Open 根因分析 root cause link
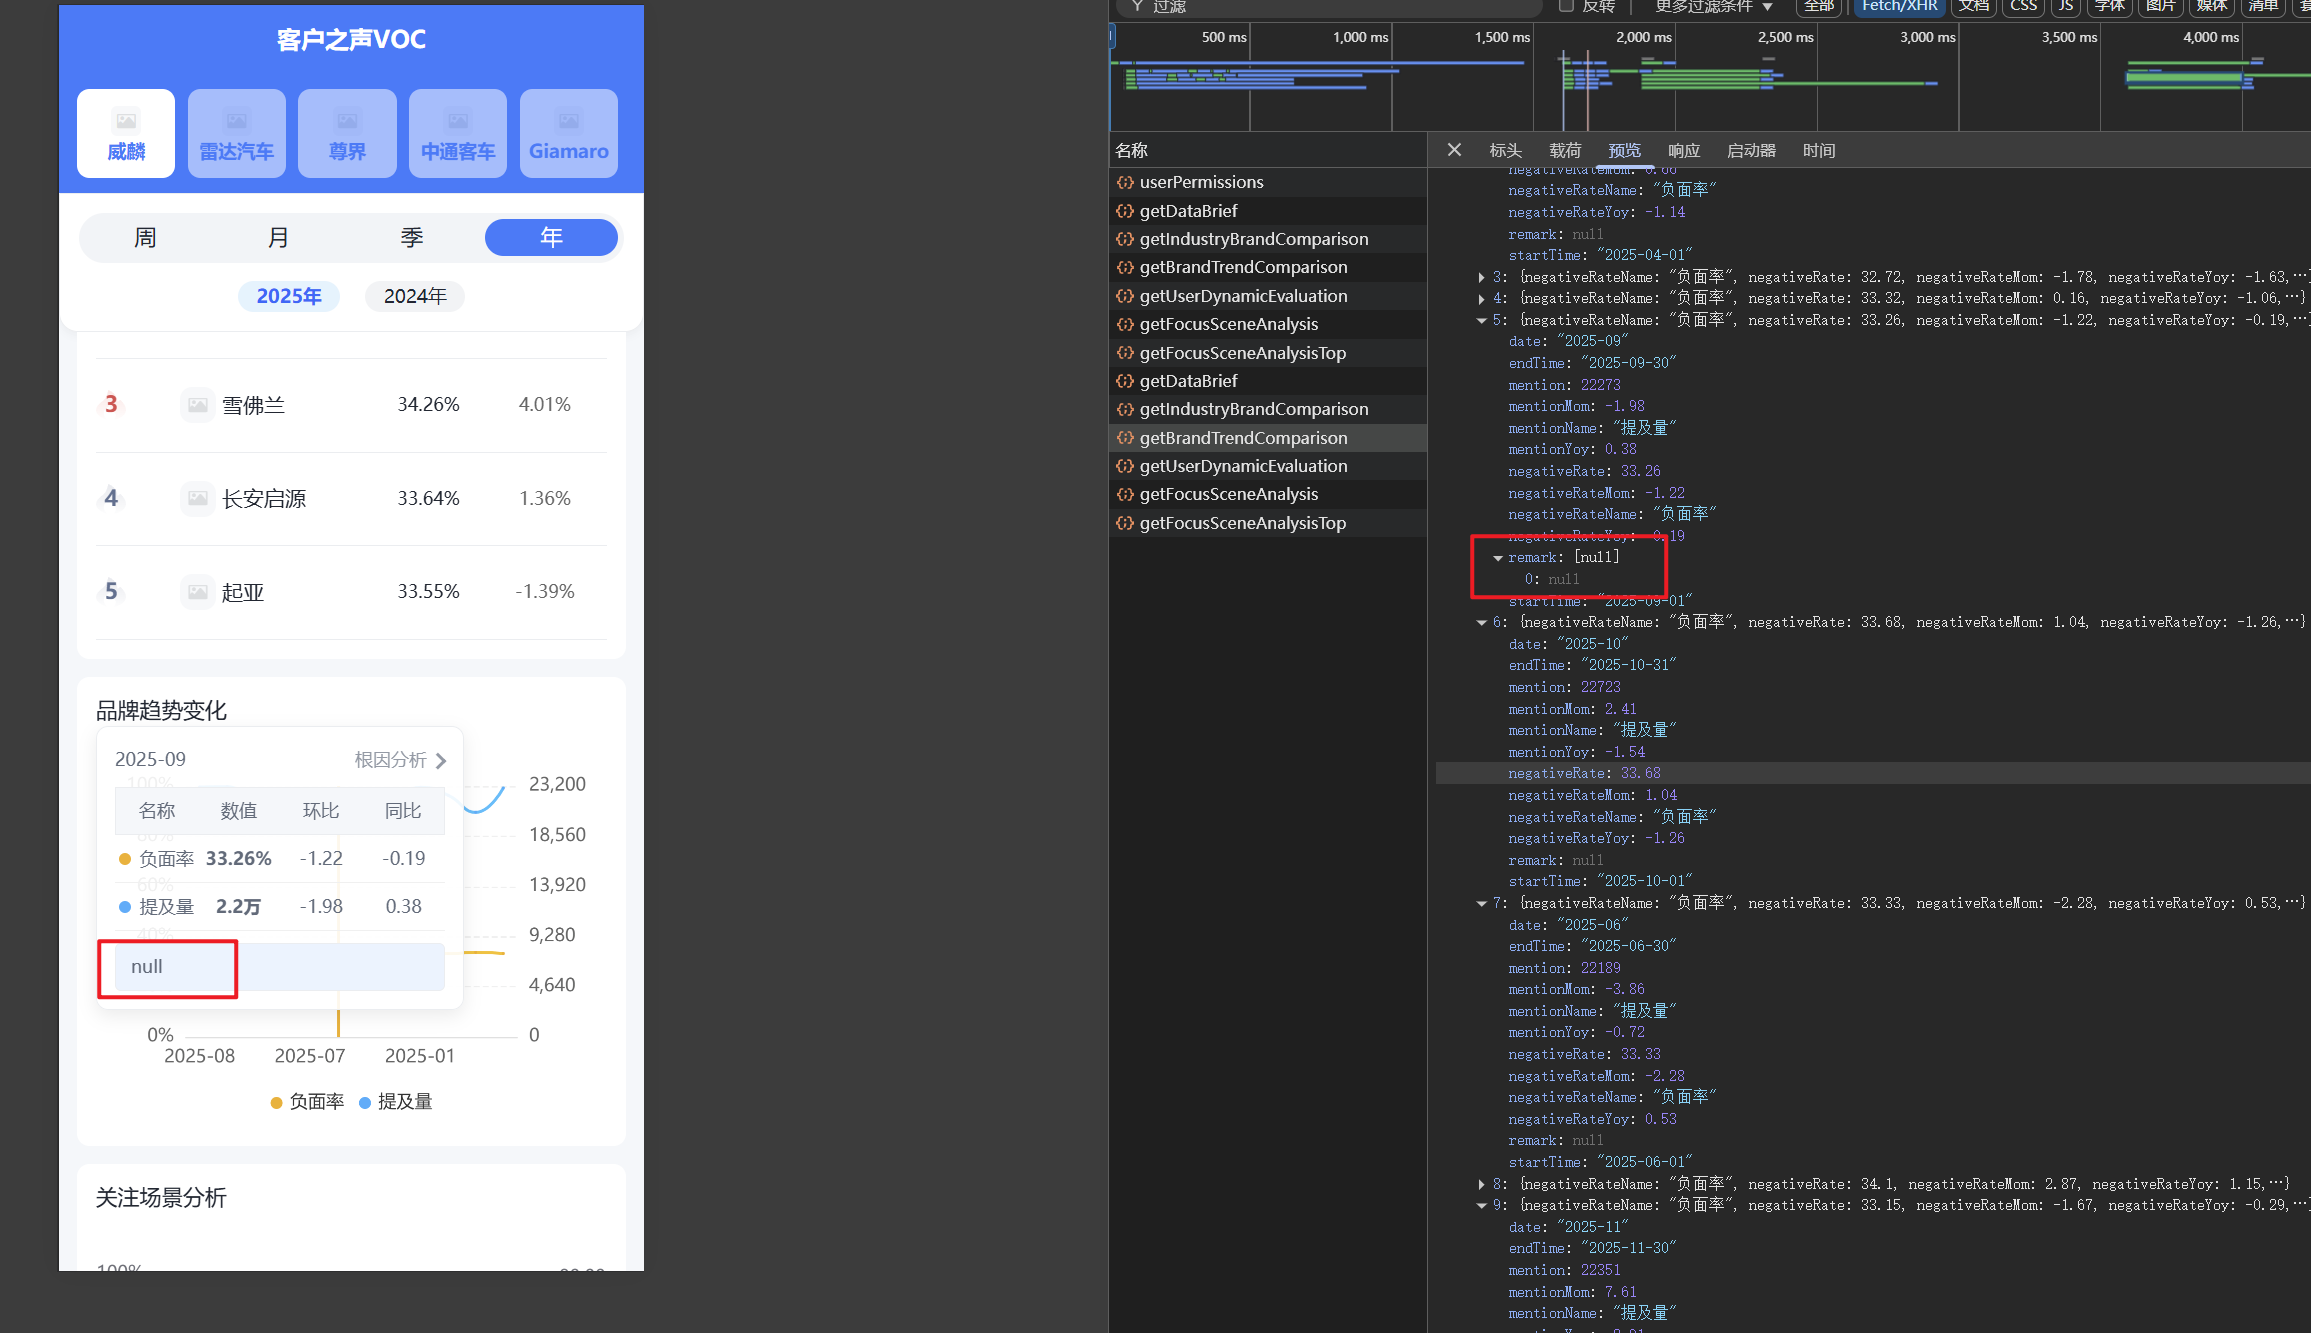 point(400,760)
